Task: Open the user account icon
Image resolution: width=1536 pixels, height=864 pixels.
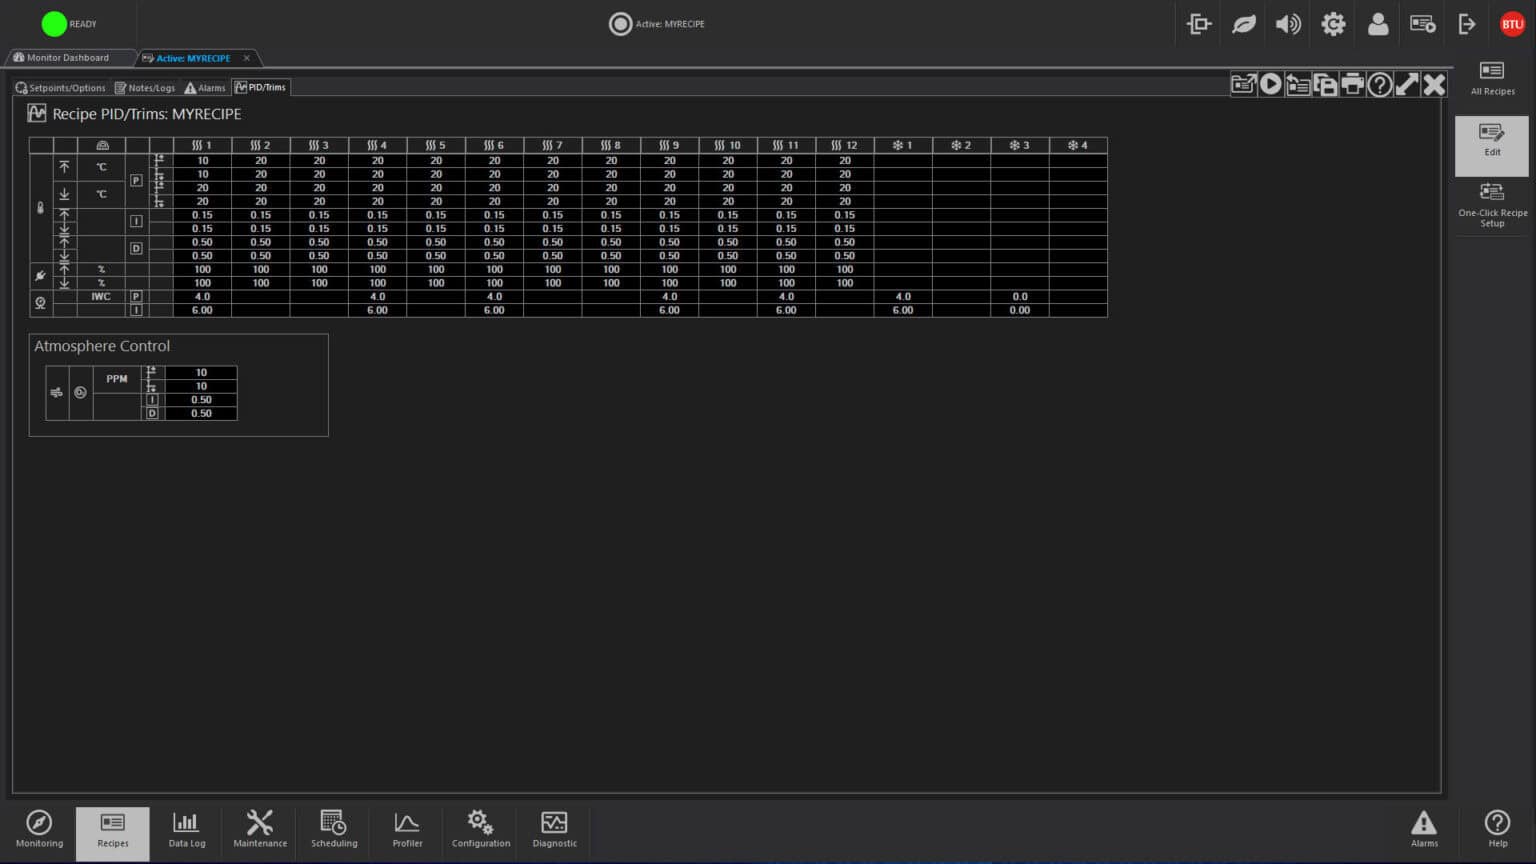Action: (x=1377, y=24)
